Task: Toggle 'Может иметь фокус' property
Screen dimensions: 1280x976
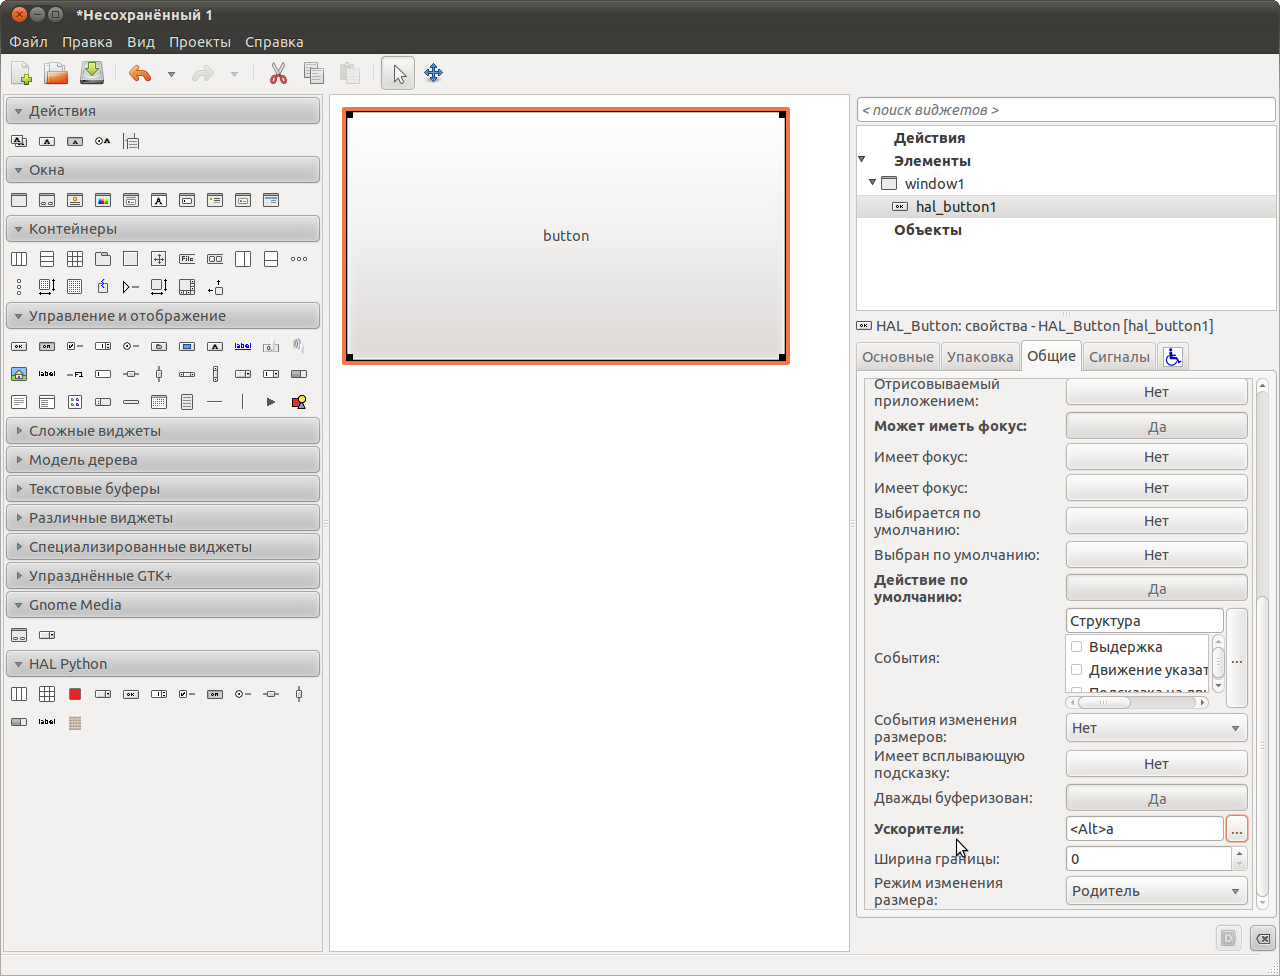Action: [1157, 426]
